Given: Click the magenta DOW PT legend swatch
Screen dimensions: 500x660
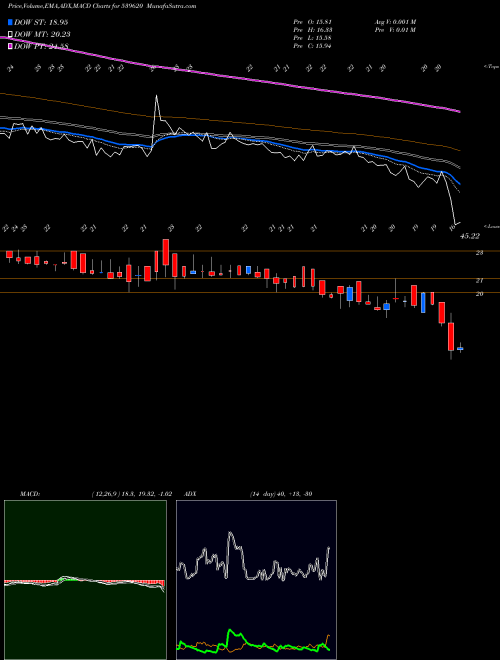Looking at the screenshot, I should point(10,46).
